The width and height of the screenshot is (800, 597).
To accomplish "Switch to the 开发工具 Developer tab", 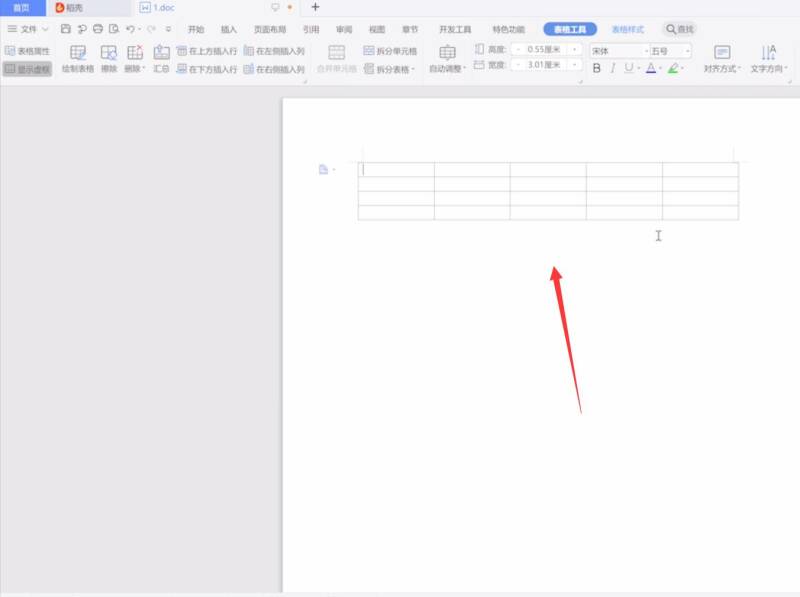I will coord(455,29).
